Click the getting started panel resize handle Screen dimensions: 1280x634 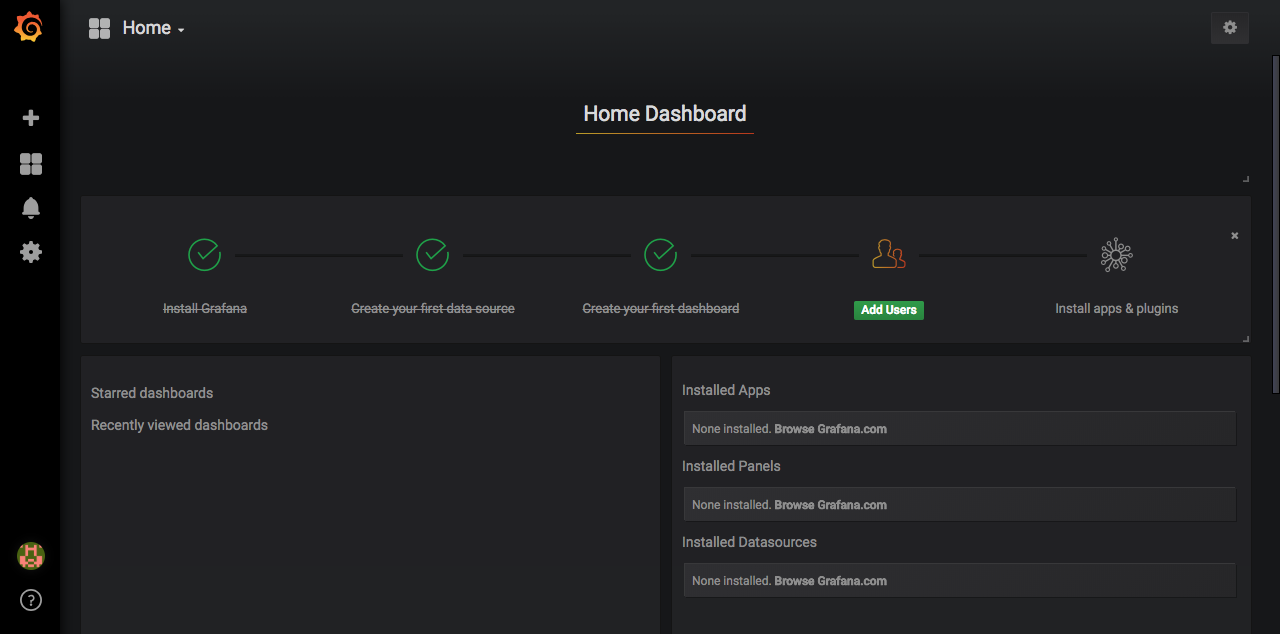coord(1245,338)
